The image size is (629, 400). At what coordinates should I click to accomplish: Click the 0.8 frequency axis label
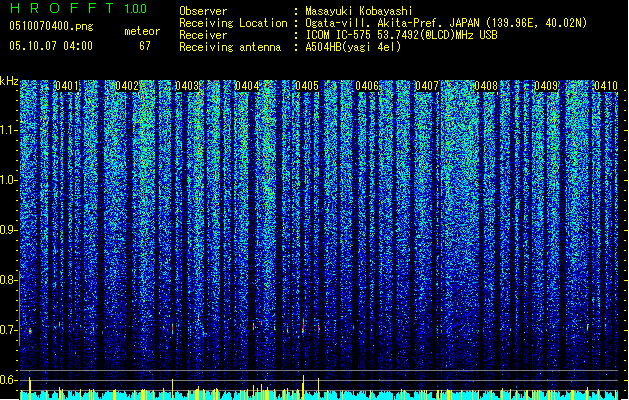(9, 280)
